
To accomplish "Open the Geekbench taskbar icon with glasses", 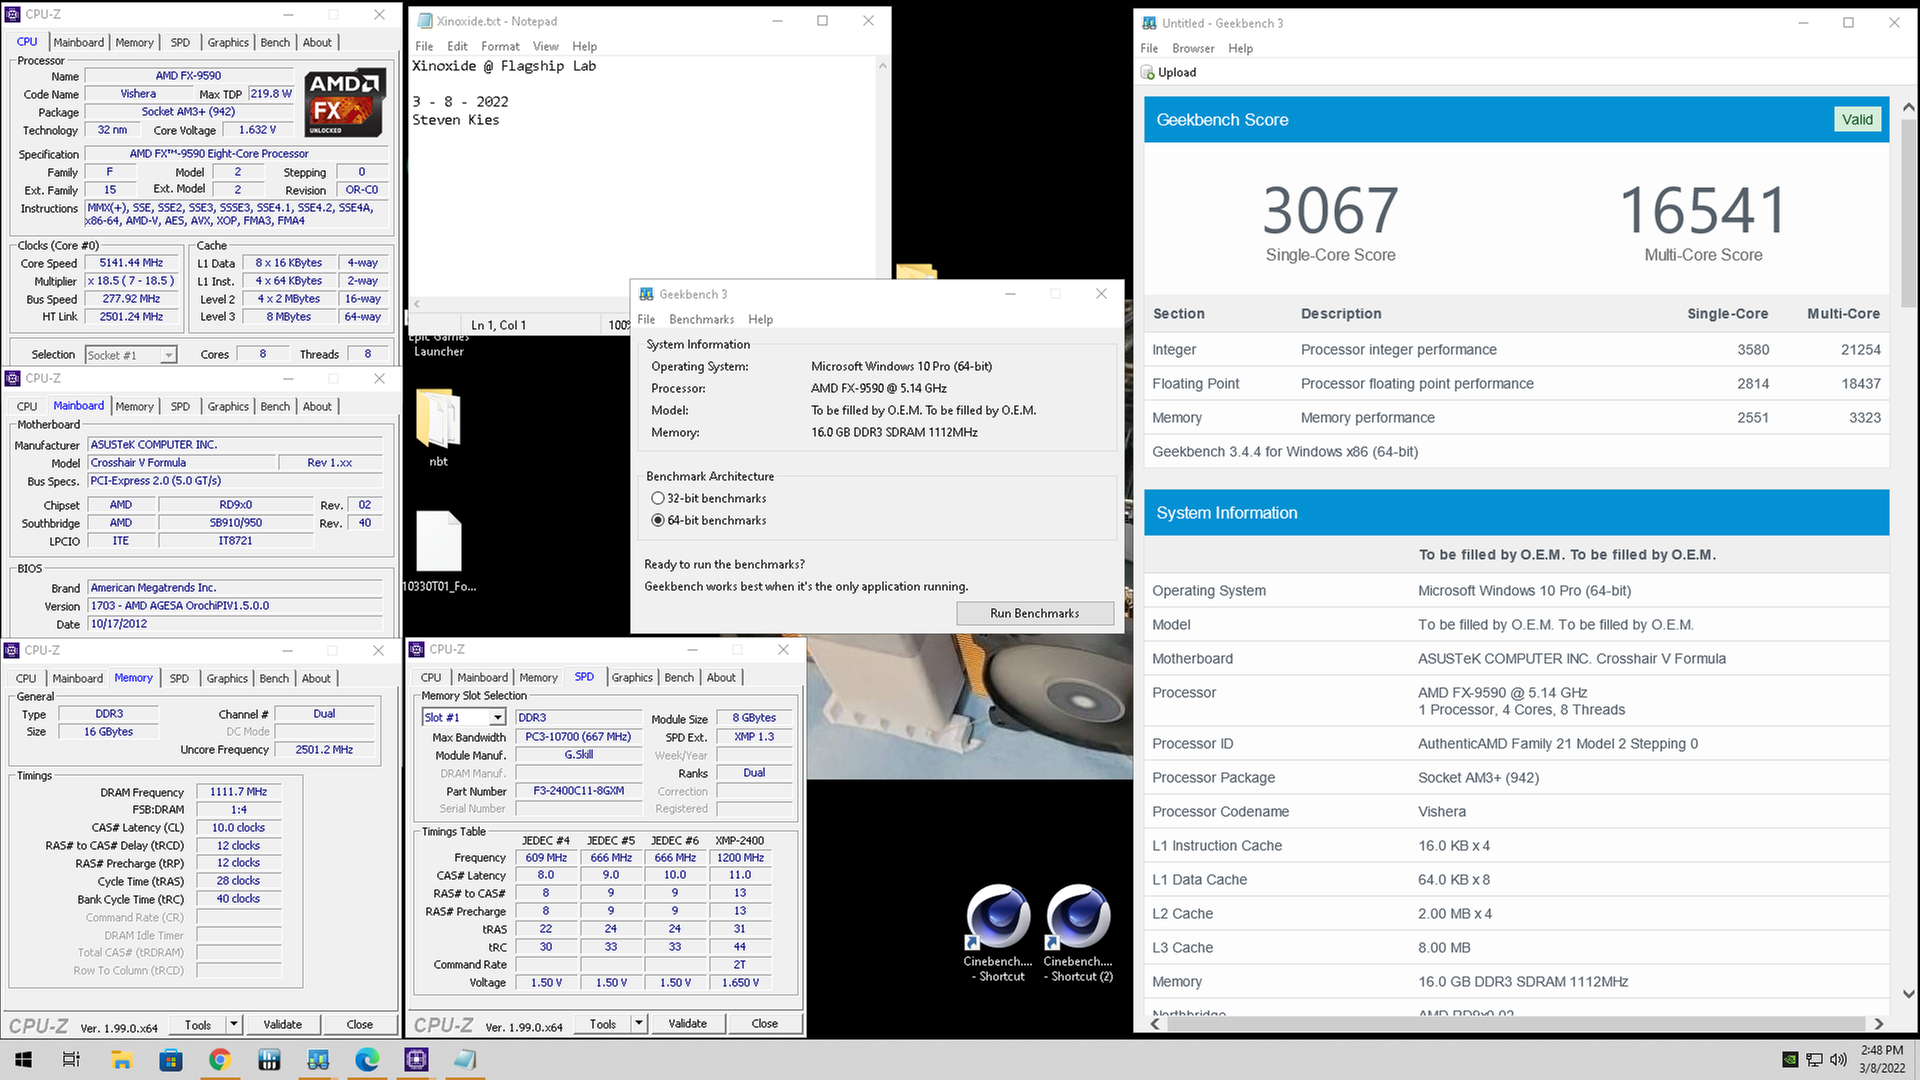I will (318, 1059).
